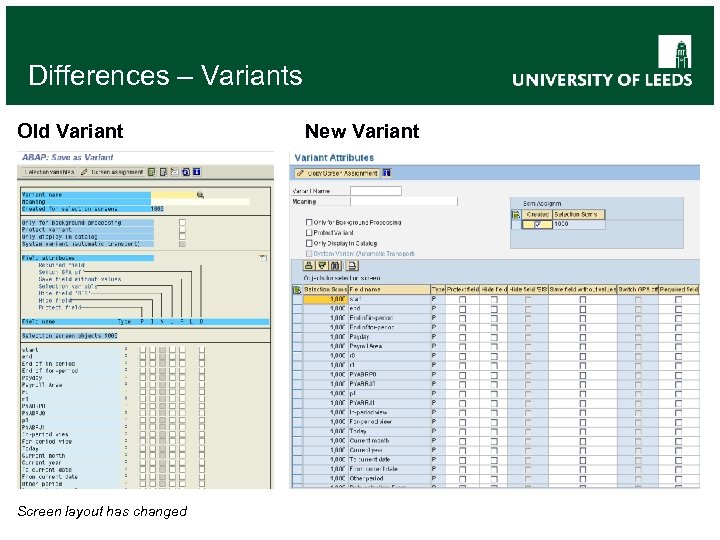Image resolution: width=720 pixels, height=540 pixels.
Task: Tick Only display in catalog in old variant
Action: click(182, 236)
